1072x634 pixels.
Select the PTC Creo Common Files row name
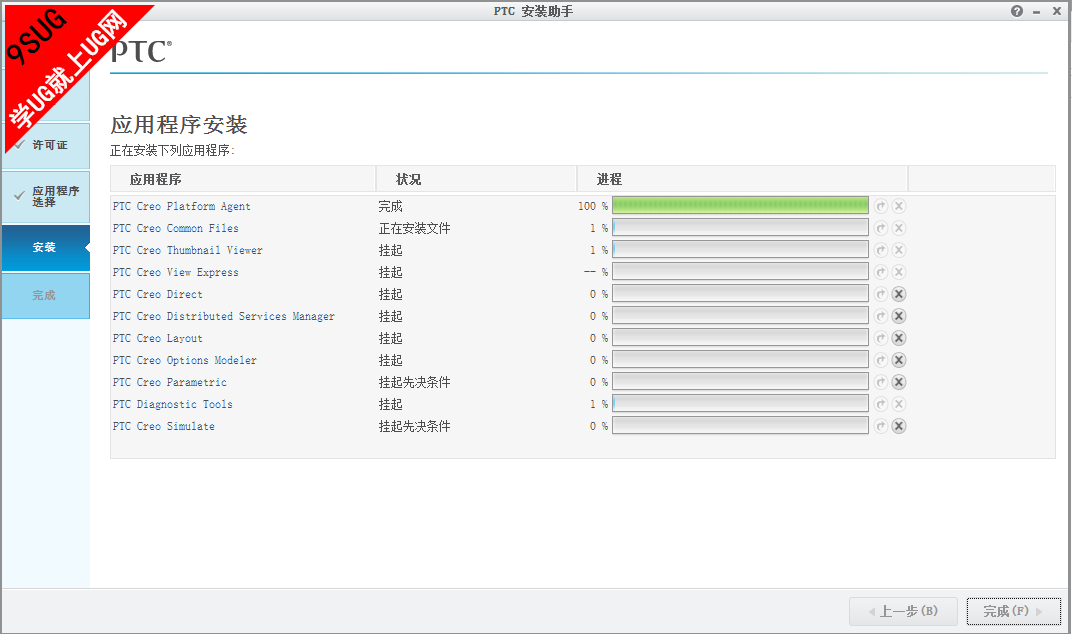176,228
